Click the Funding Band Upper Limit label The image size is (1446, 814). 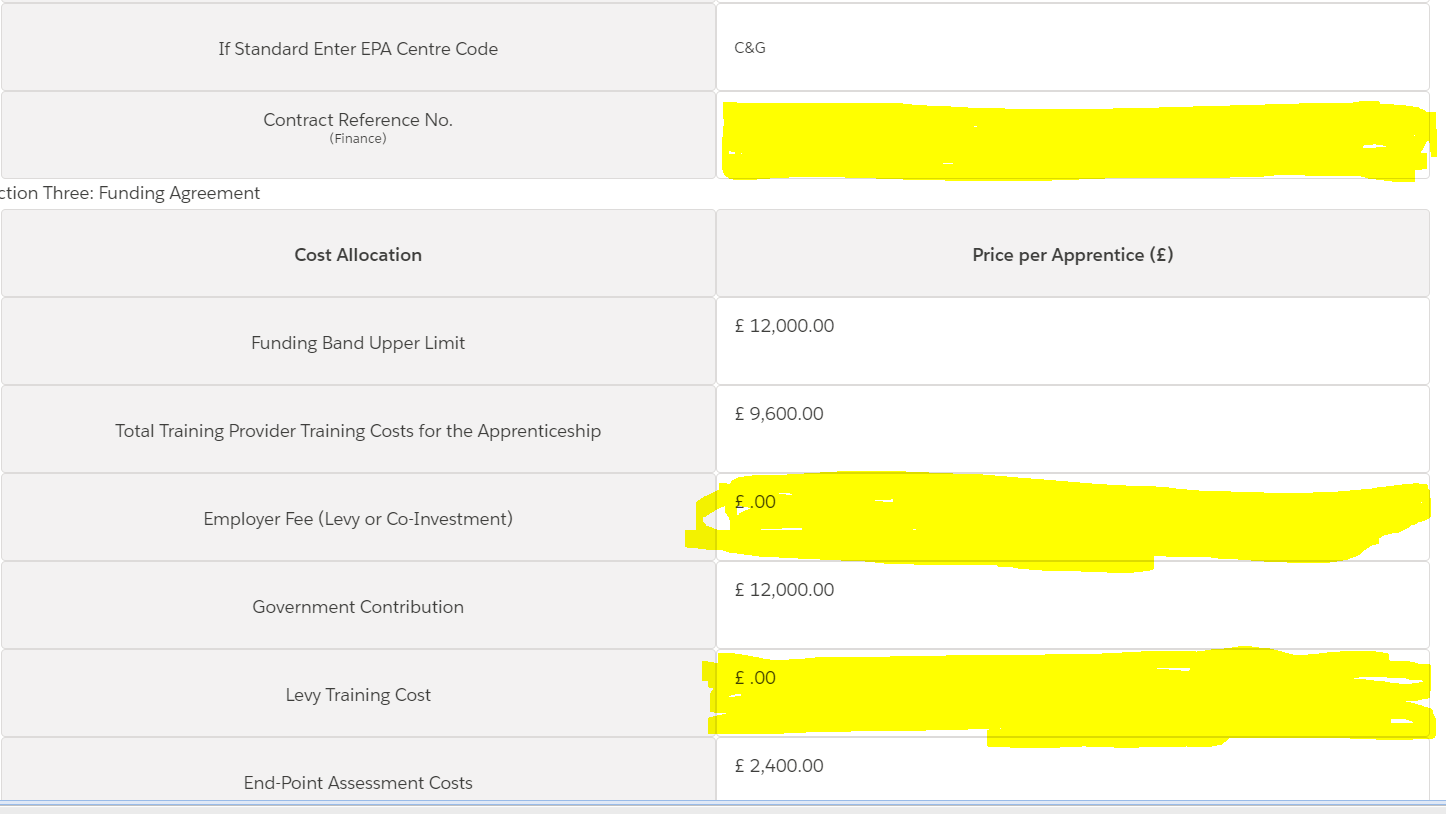[x=358, y=343]
